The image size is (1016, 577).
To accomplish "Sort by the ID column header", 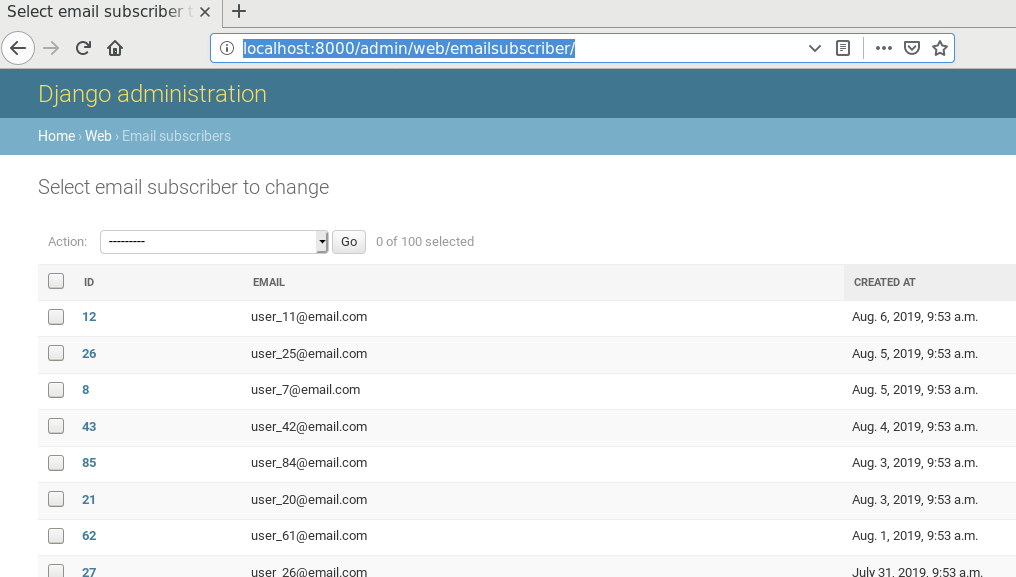I will coord(89,283).
